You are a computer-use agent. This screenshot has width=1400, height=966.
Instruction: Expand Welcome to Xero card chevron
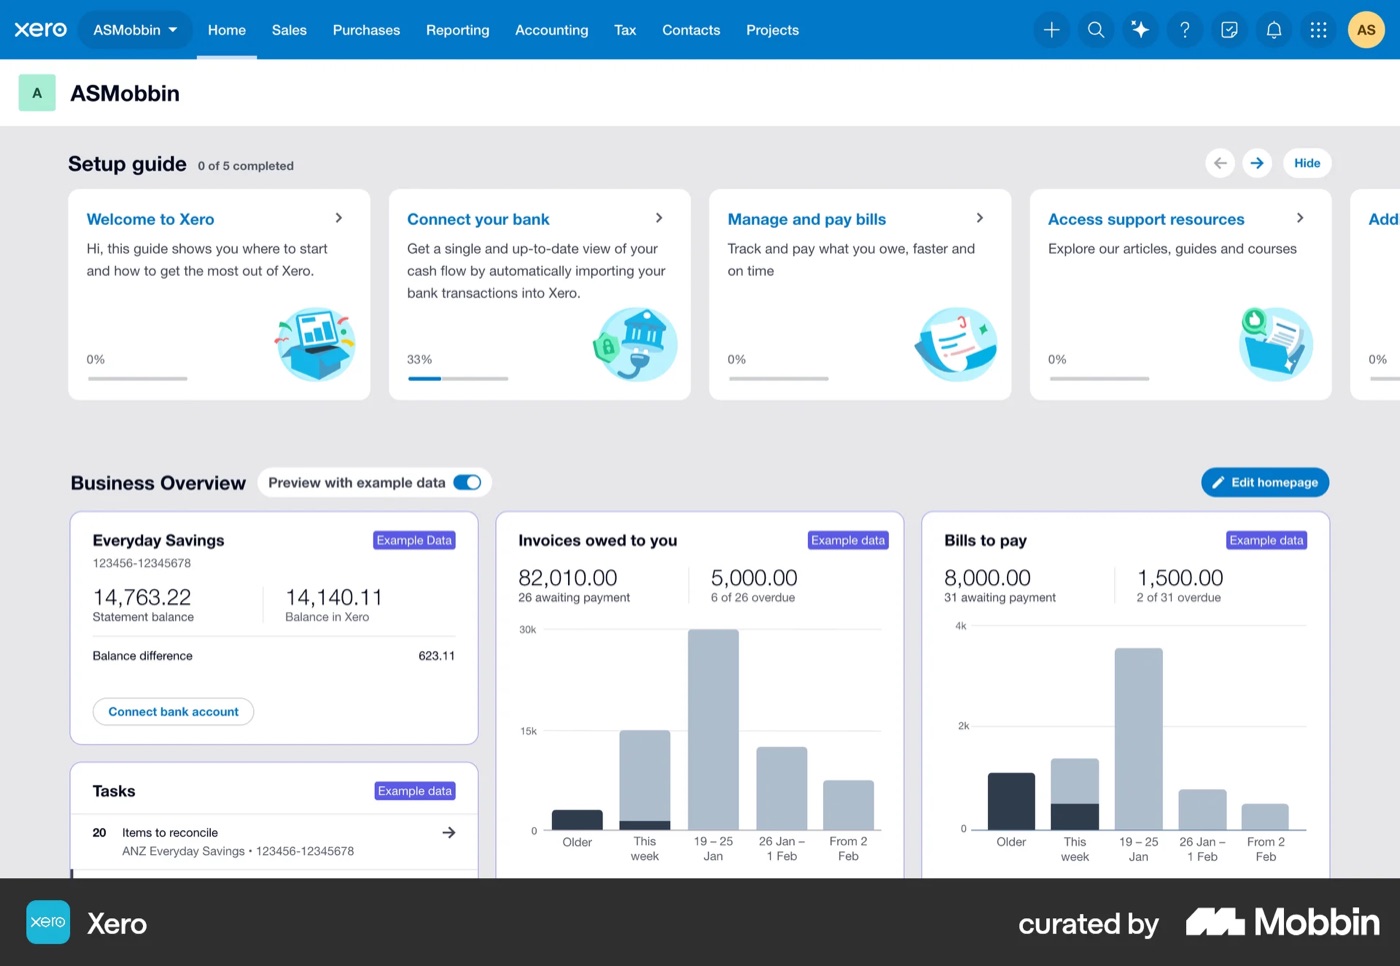pos(339,218)
